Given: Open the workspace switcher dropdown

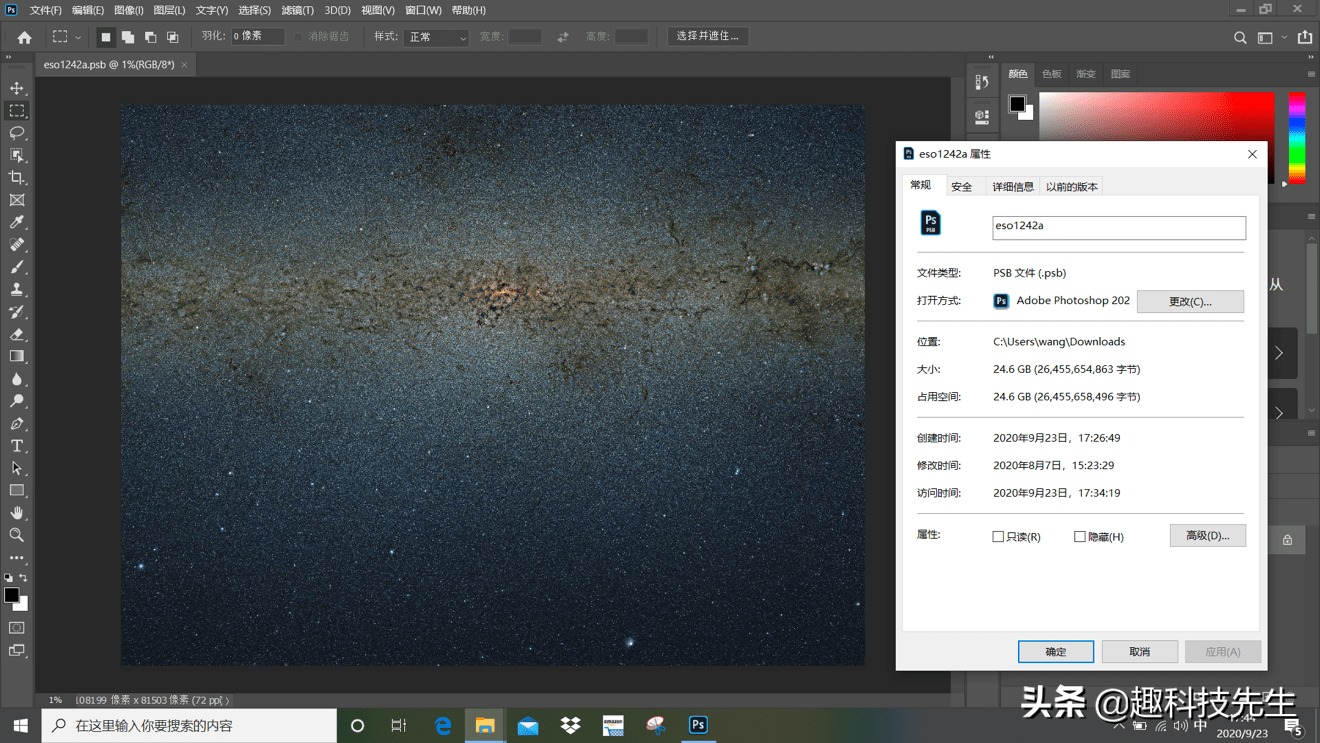Looking at the screenshot, I should pos(1270,37).
